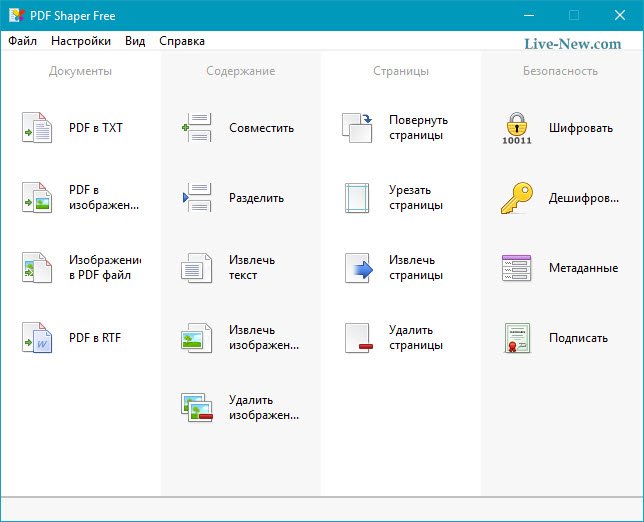The image size is (644, 522).
Task: Choose the Разделить label
Action: (256, 198)
